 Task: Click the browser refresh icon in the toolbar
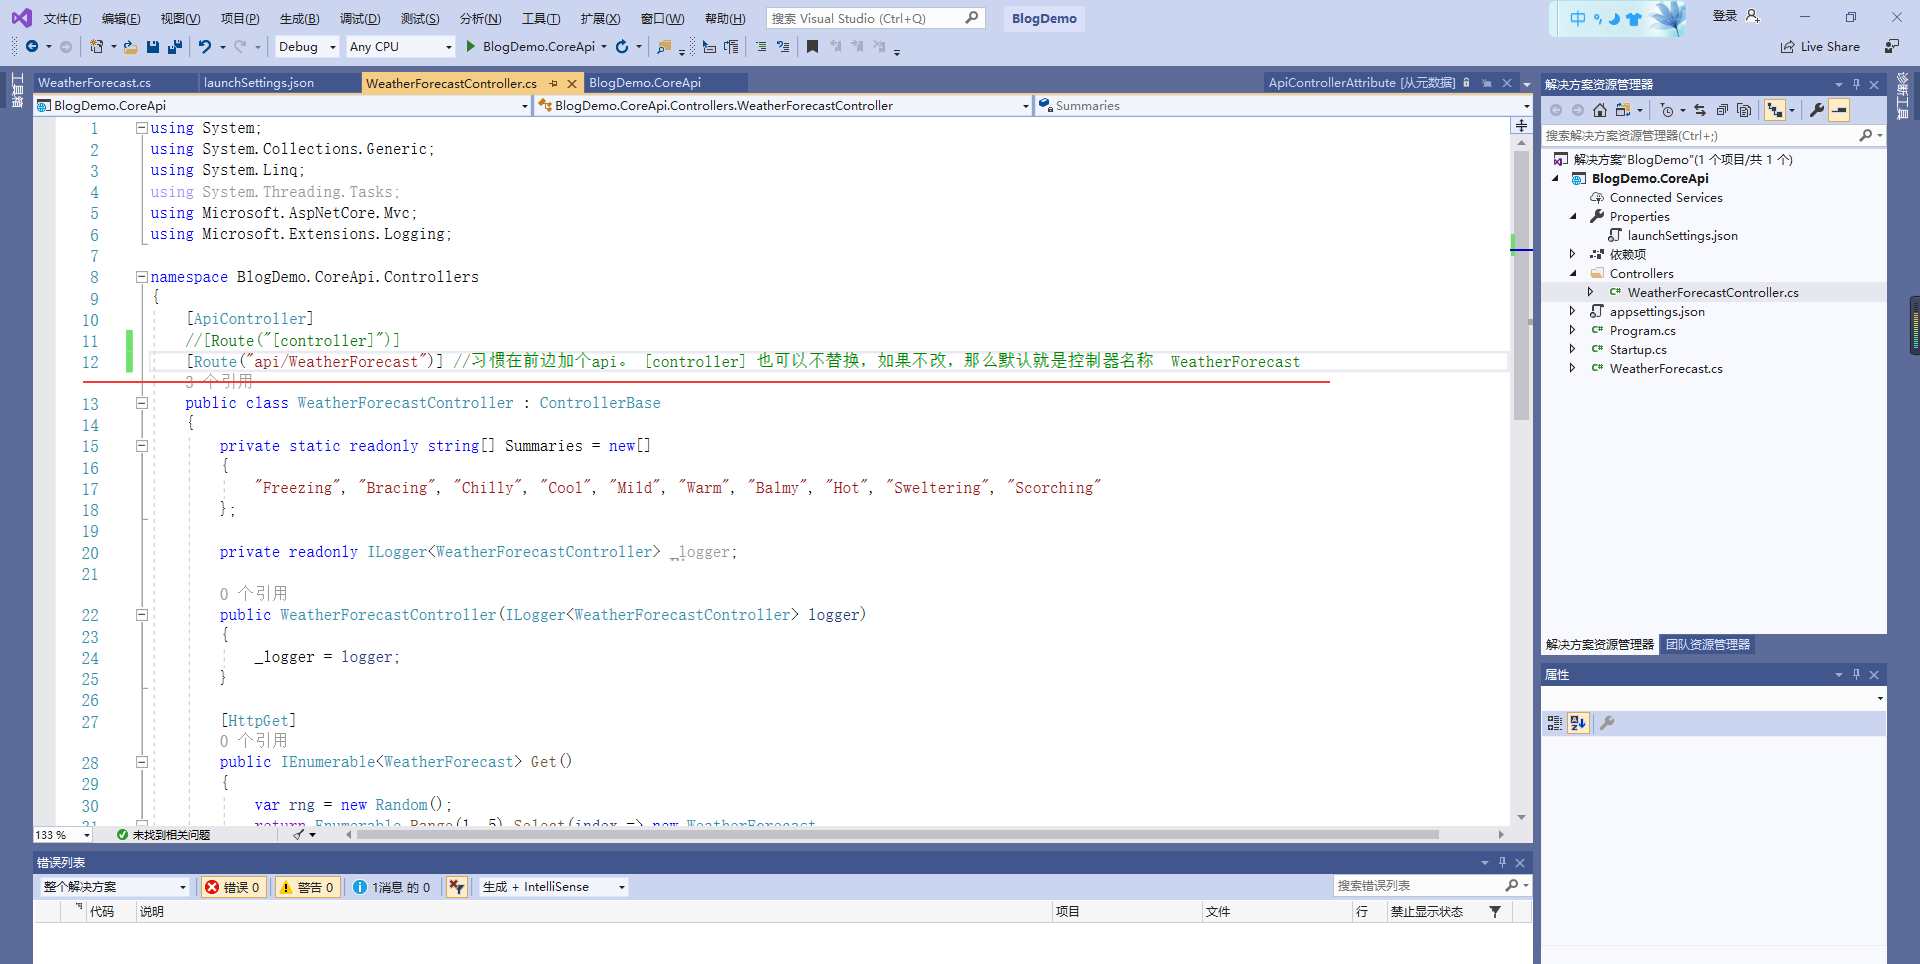[x=622, y=47]
